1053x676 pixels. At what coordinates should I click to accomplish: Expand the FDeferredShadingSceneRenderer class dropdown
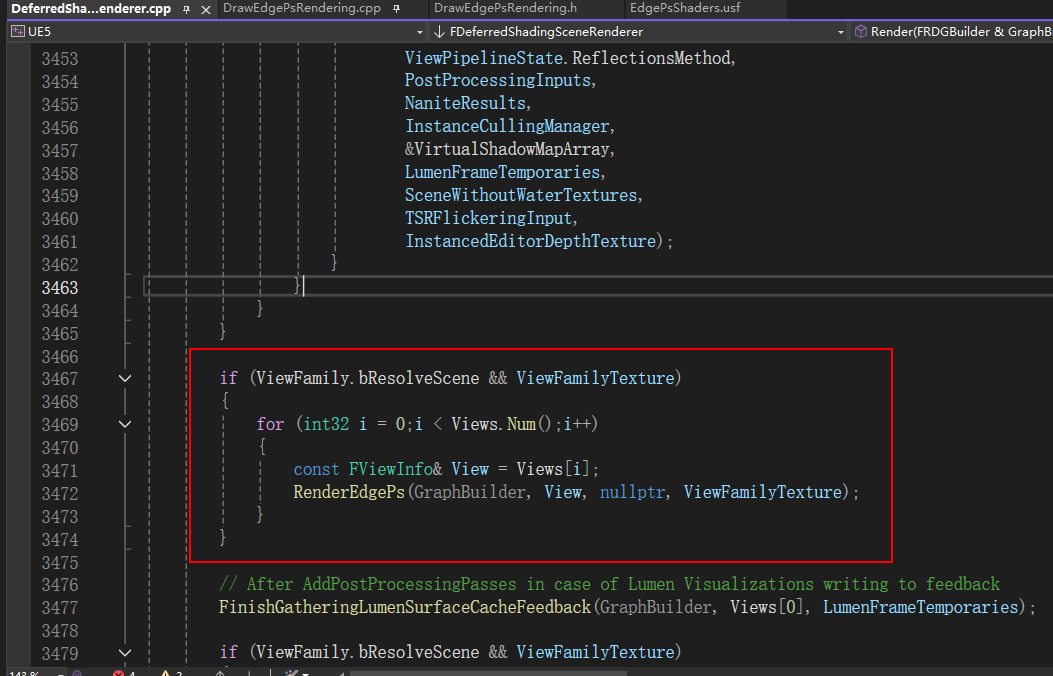(x=840, y=32)
